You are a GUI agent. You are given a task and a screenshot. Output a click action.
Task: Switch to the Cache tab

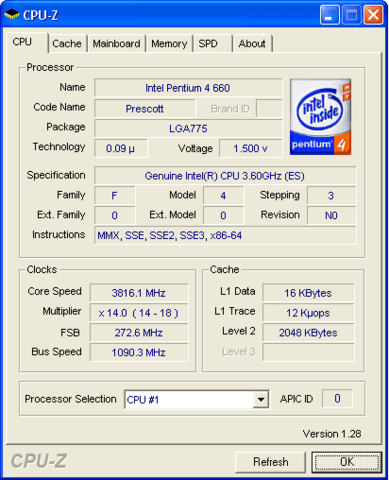67,44
